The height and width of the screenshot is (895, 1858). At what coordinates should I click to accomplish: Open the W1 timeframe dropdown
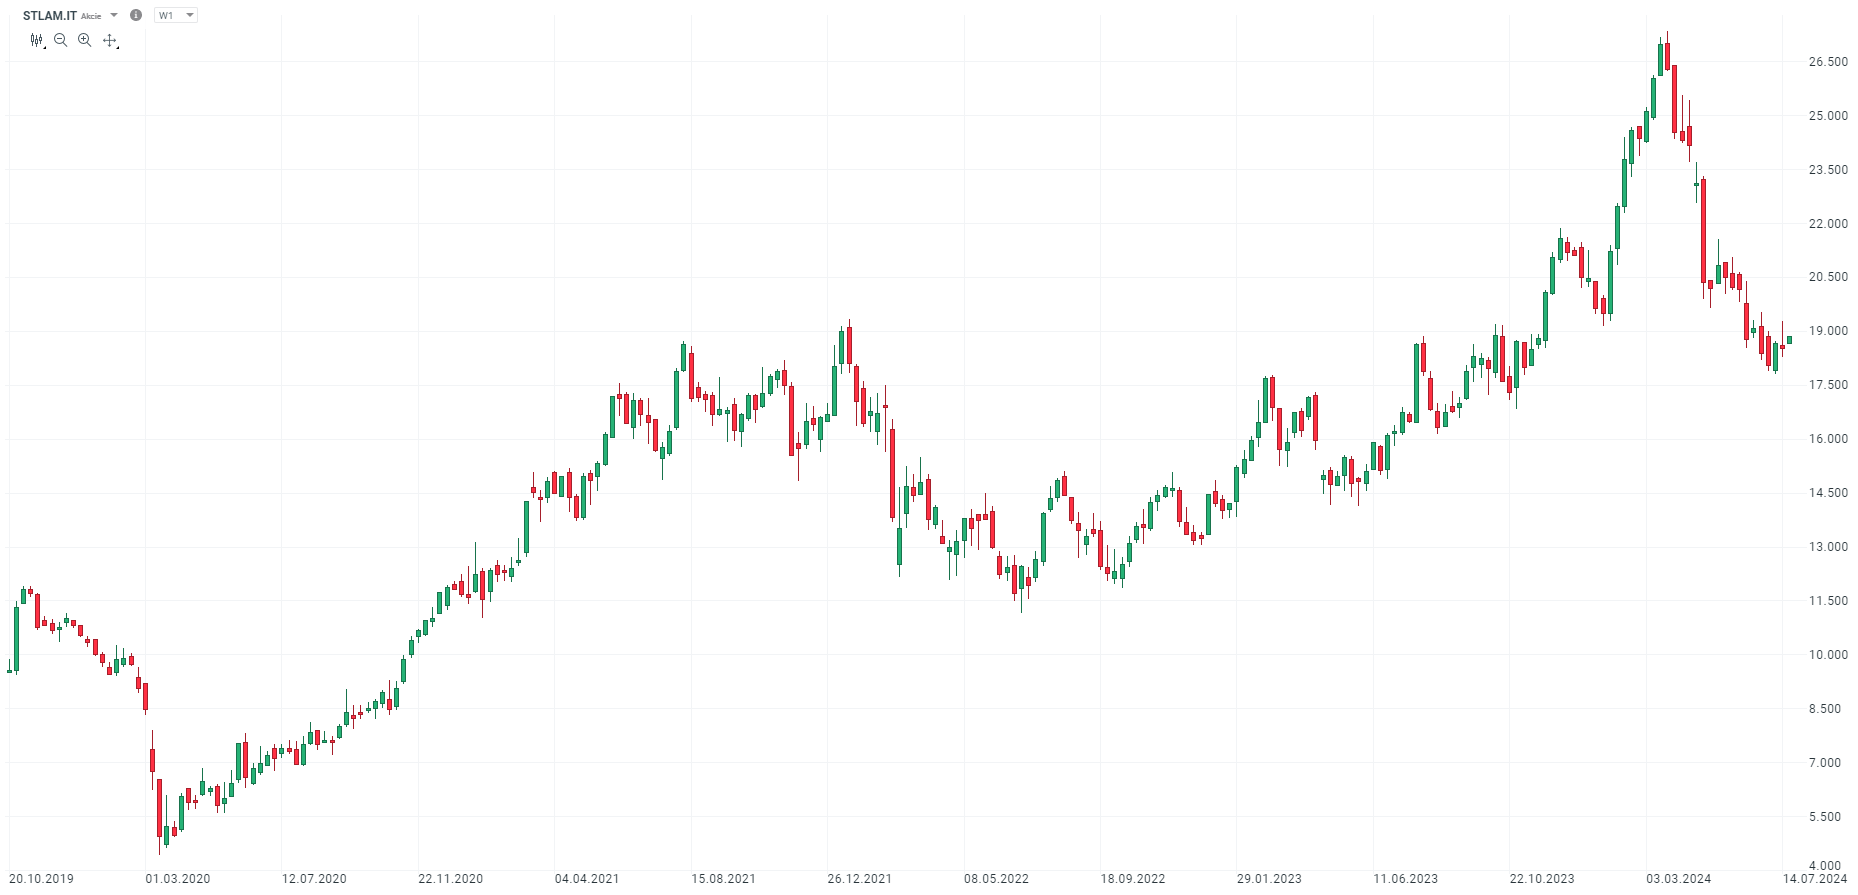tap(176, 15)
